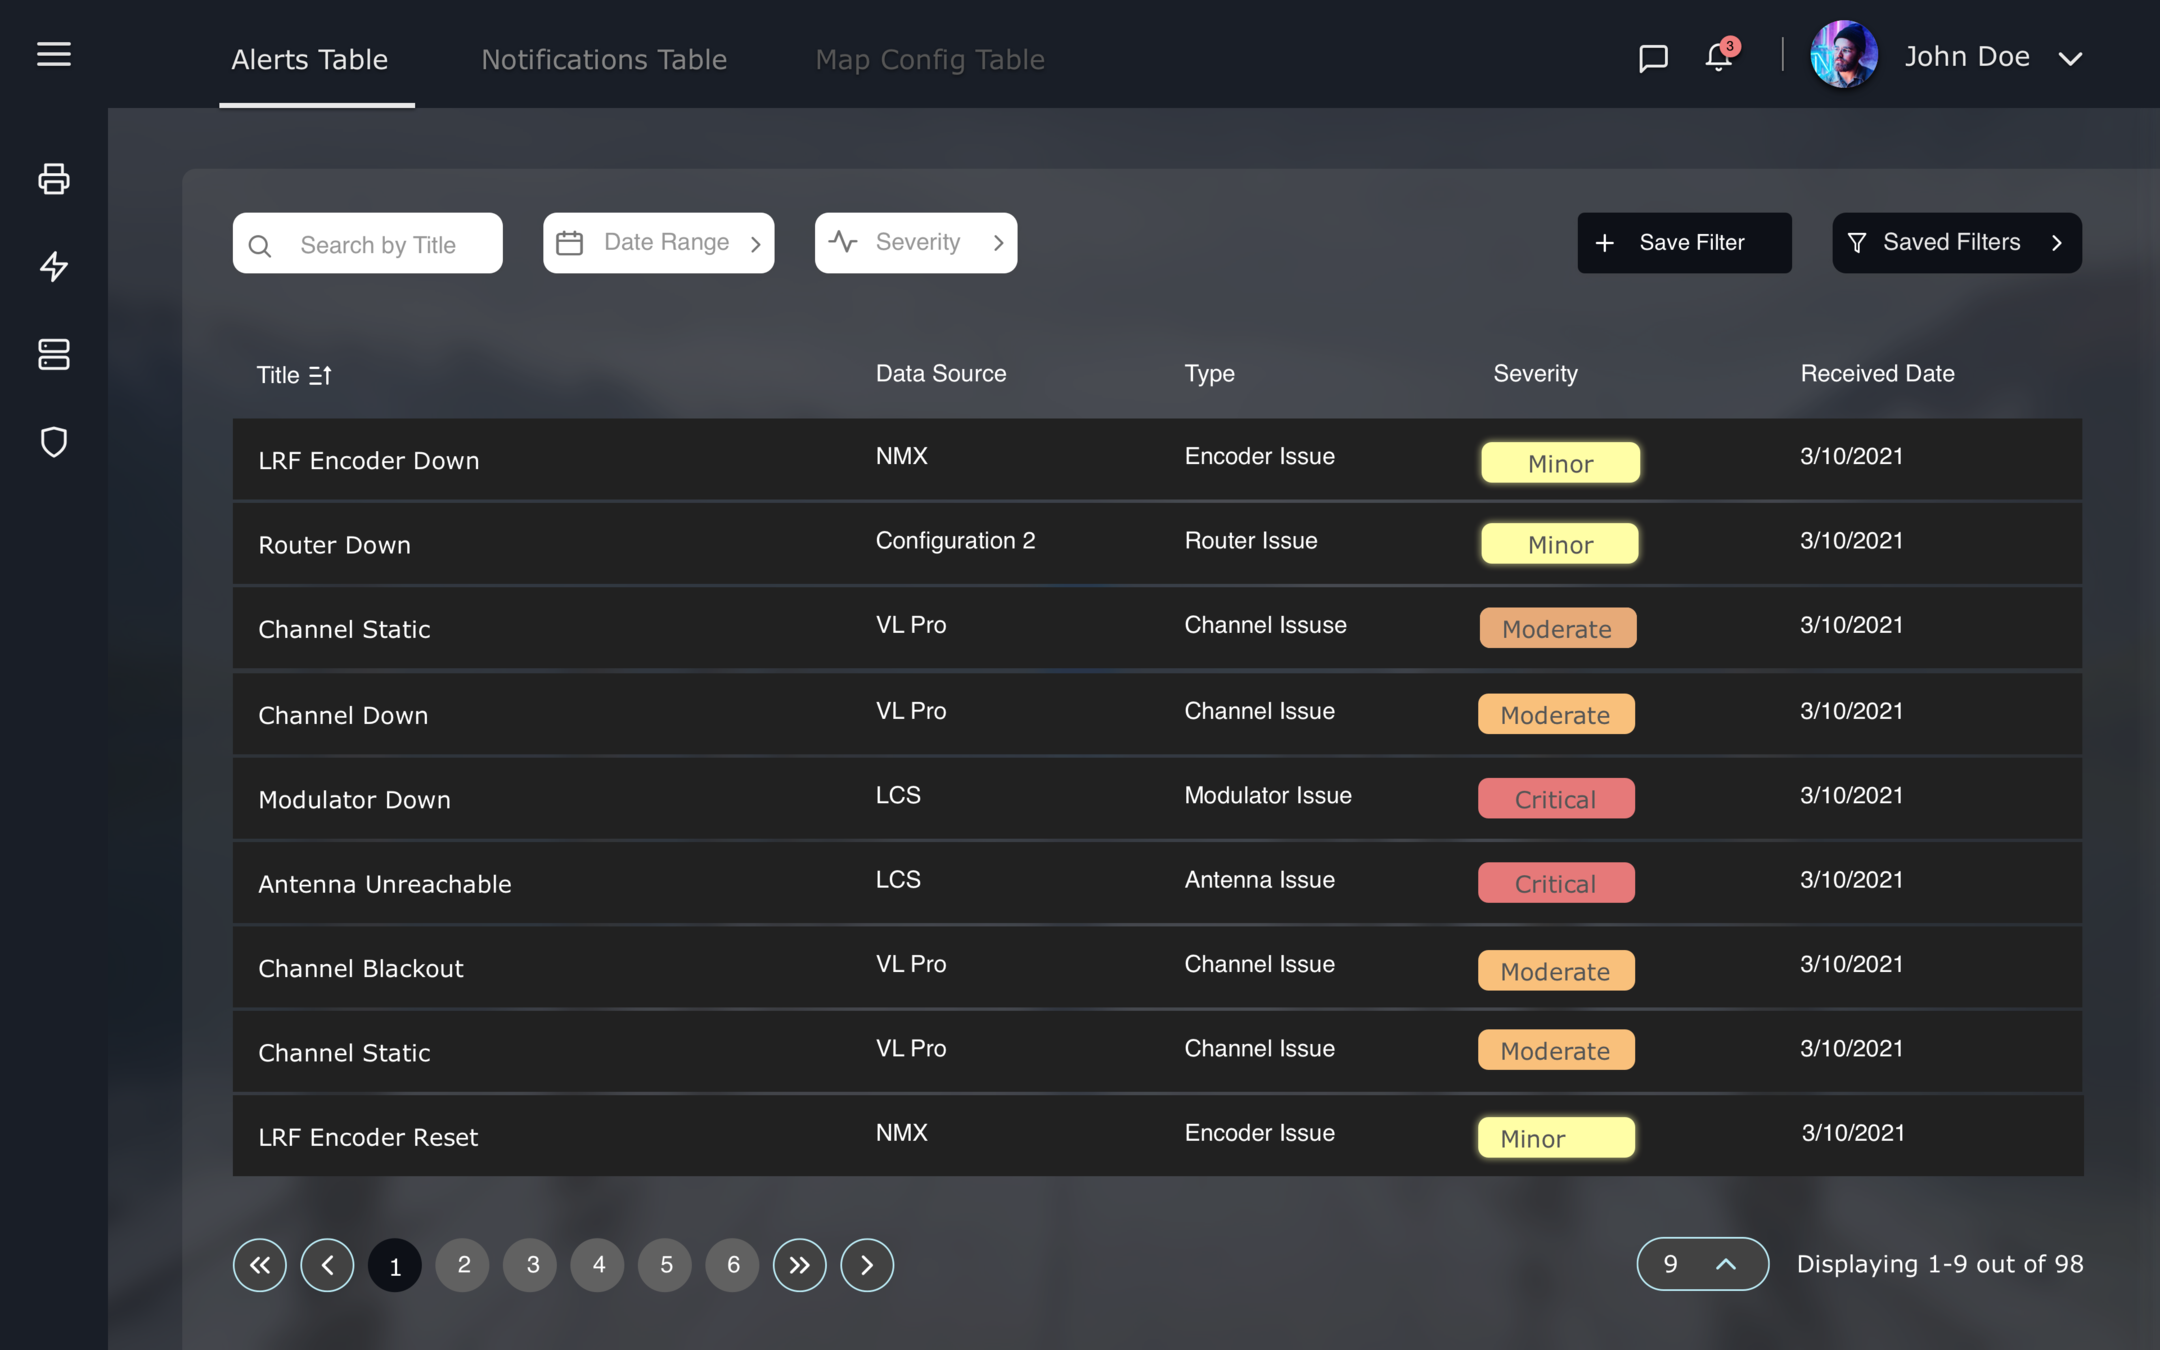Screen dimensions: 2160x1350
Task: Expand John Doe user menu chevron
Action: click(x=2070, y=59)
